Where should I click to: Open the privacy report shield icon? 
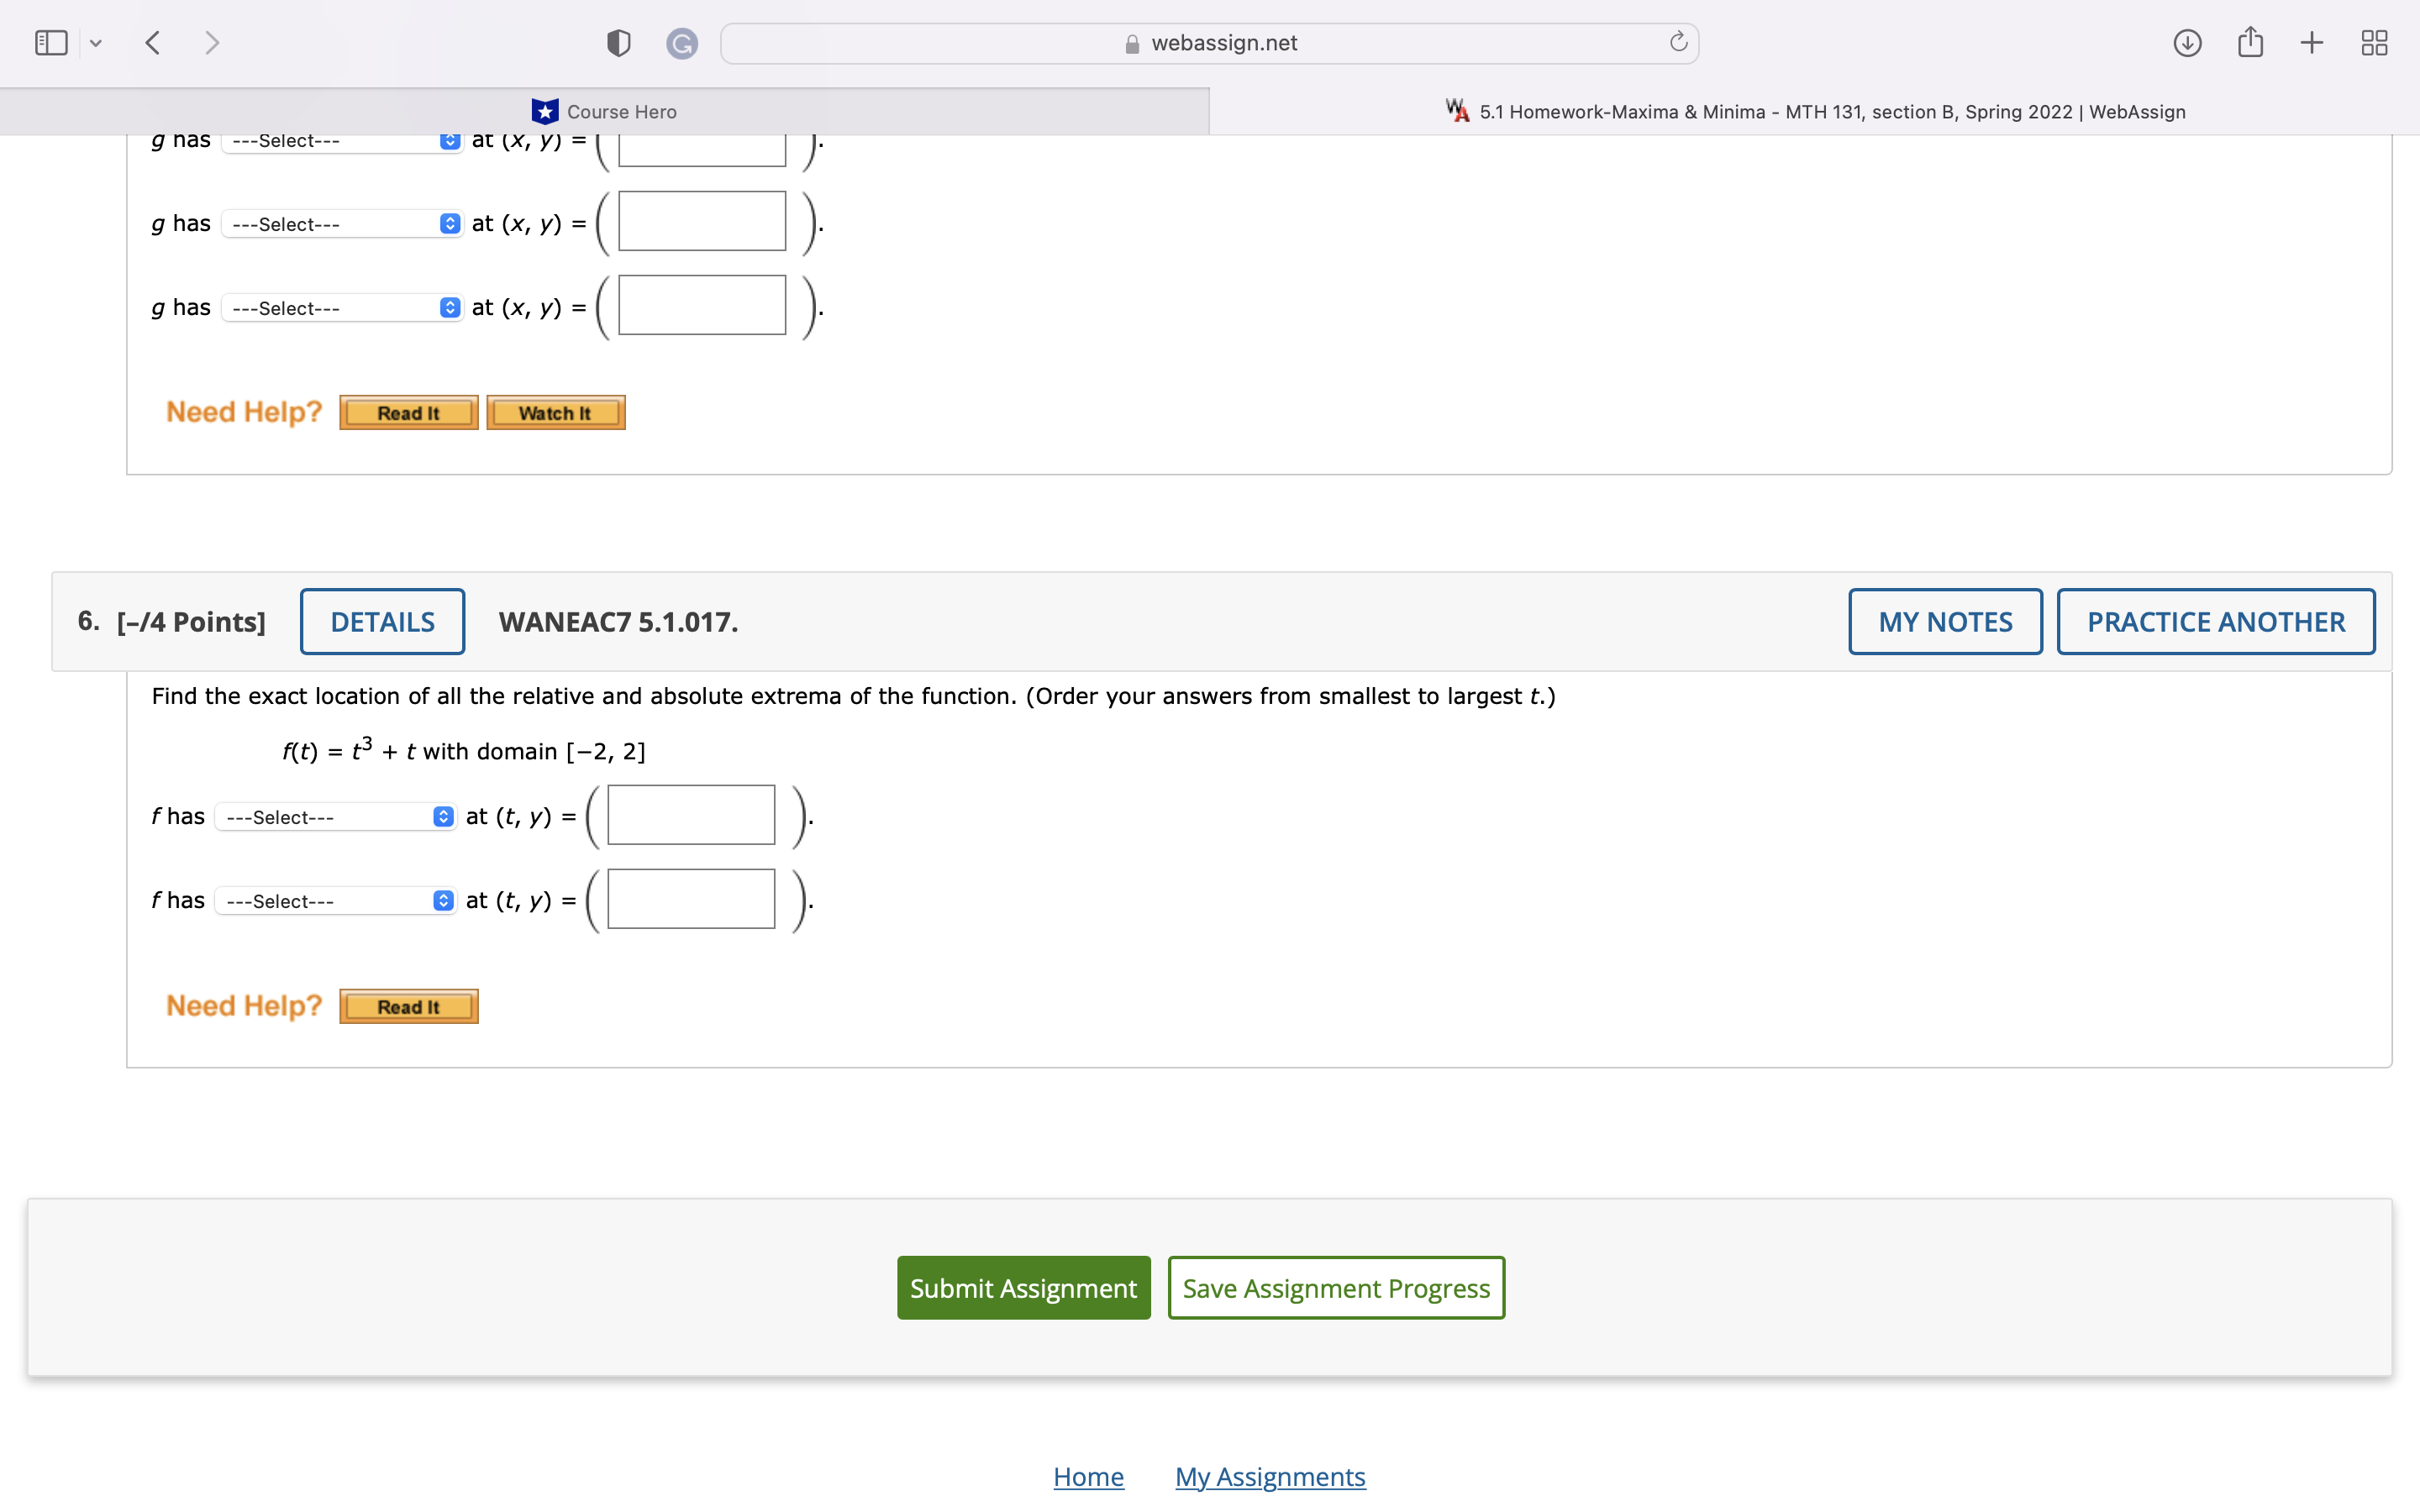618,42
